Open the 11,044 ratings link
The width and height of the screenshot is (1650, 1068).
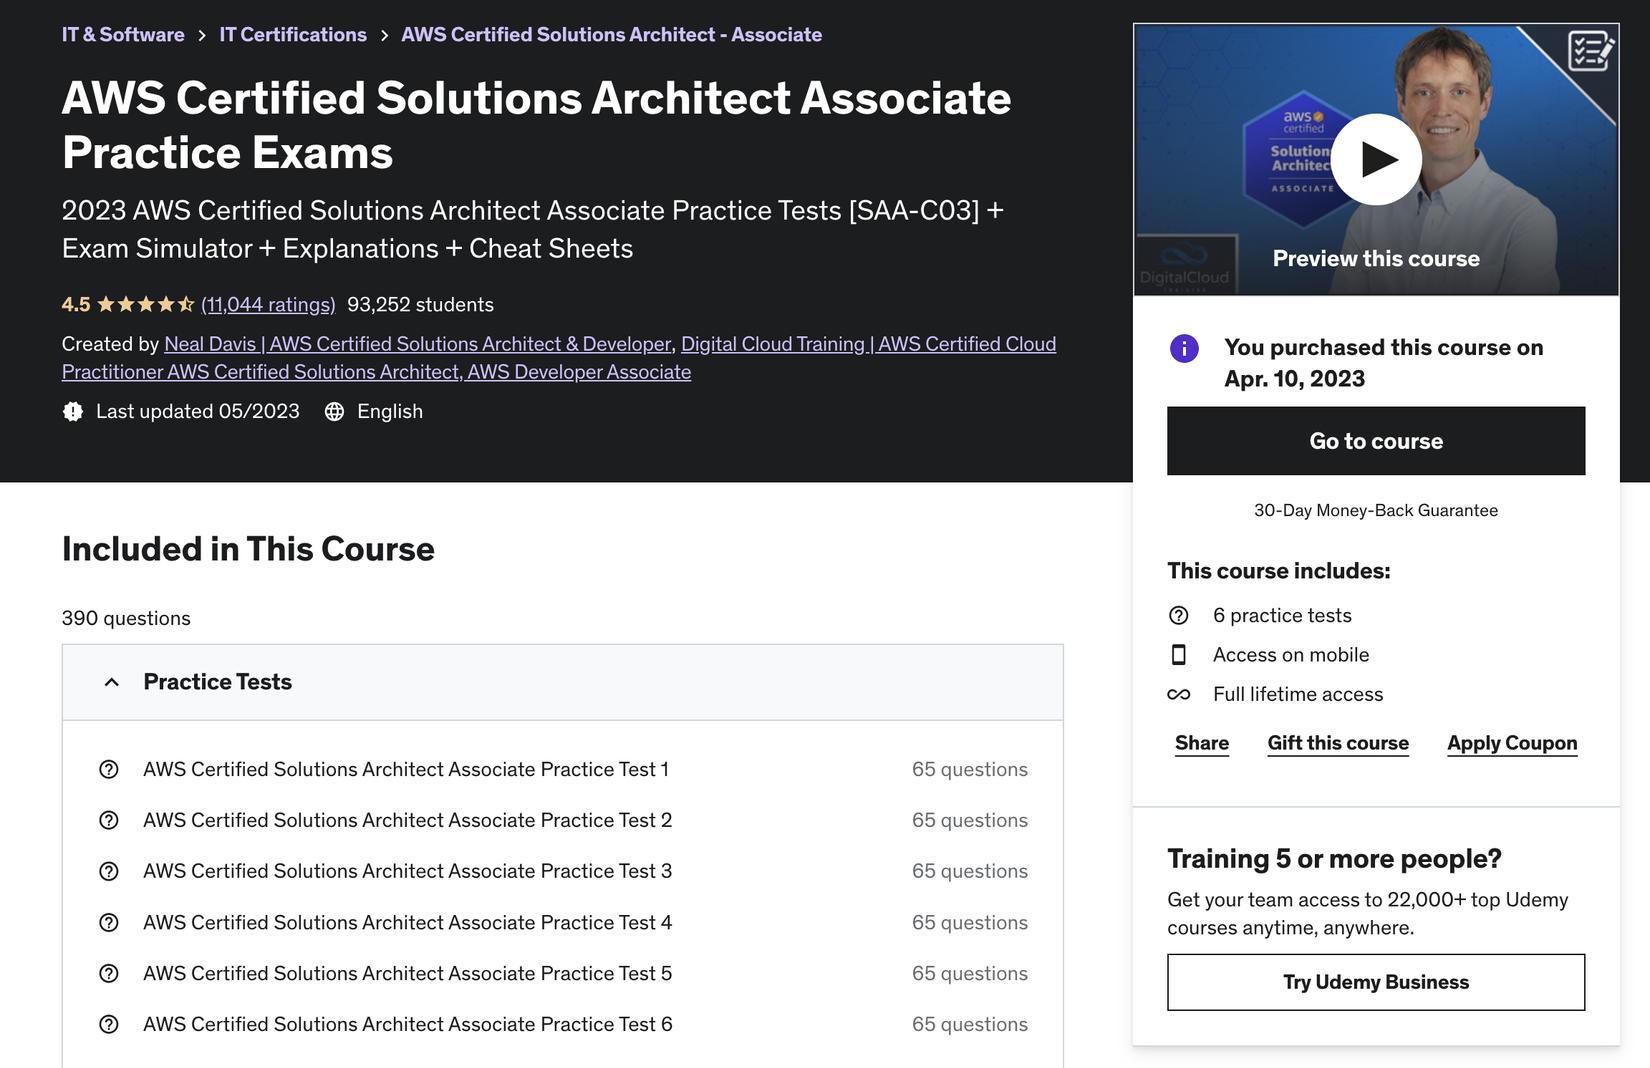pos(268,305)
